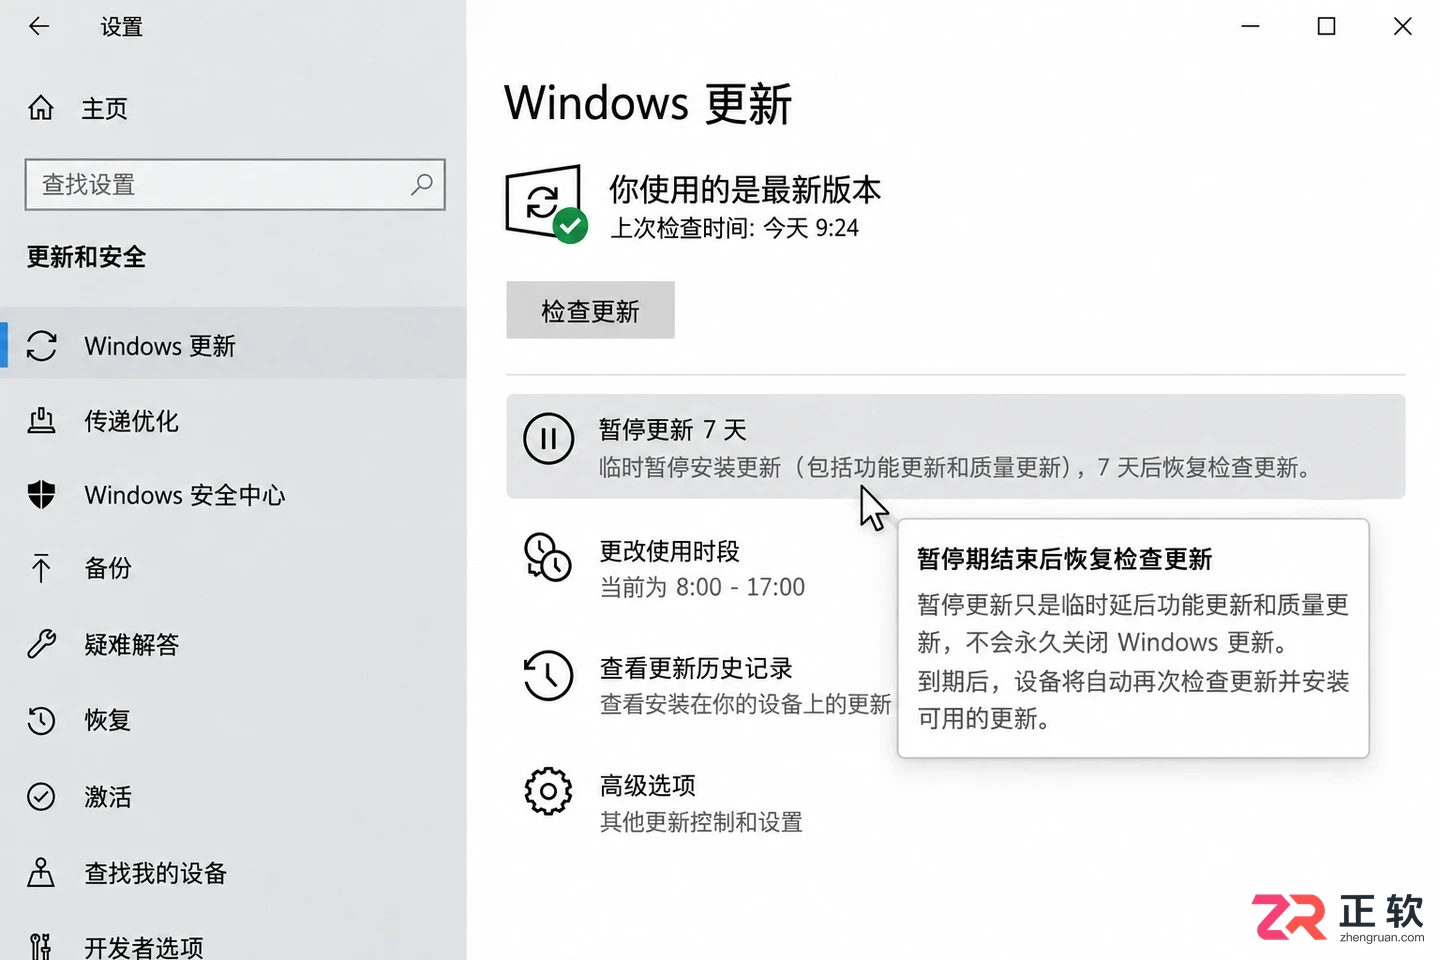Click the search magnifier icon

click(x=422, y=184)
